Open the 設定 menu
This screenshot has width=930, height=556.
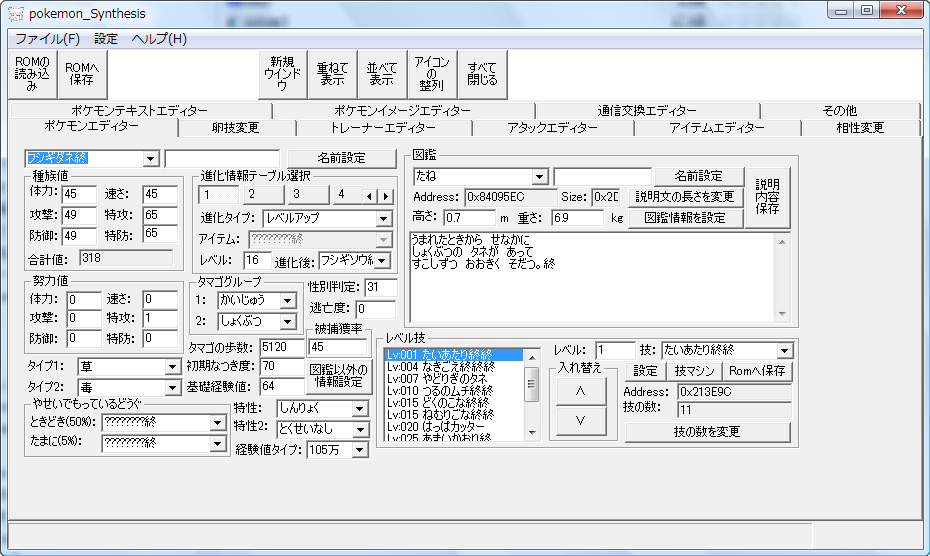click(x=106, y=39)
